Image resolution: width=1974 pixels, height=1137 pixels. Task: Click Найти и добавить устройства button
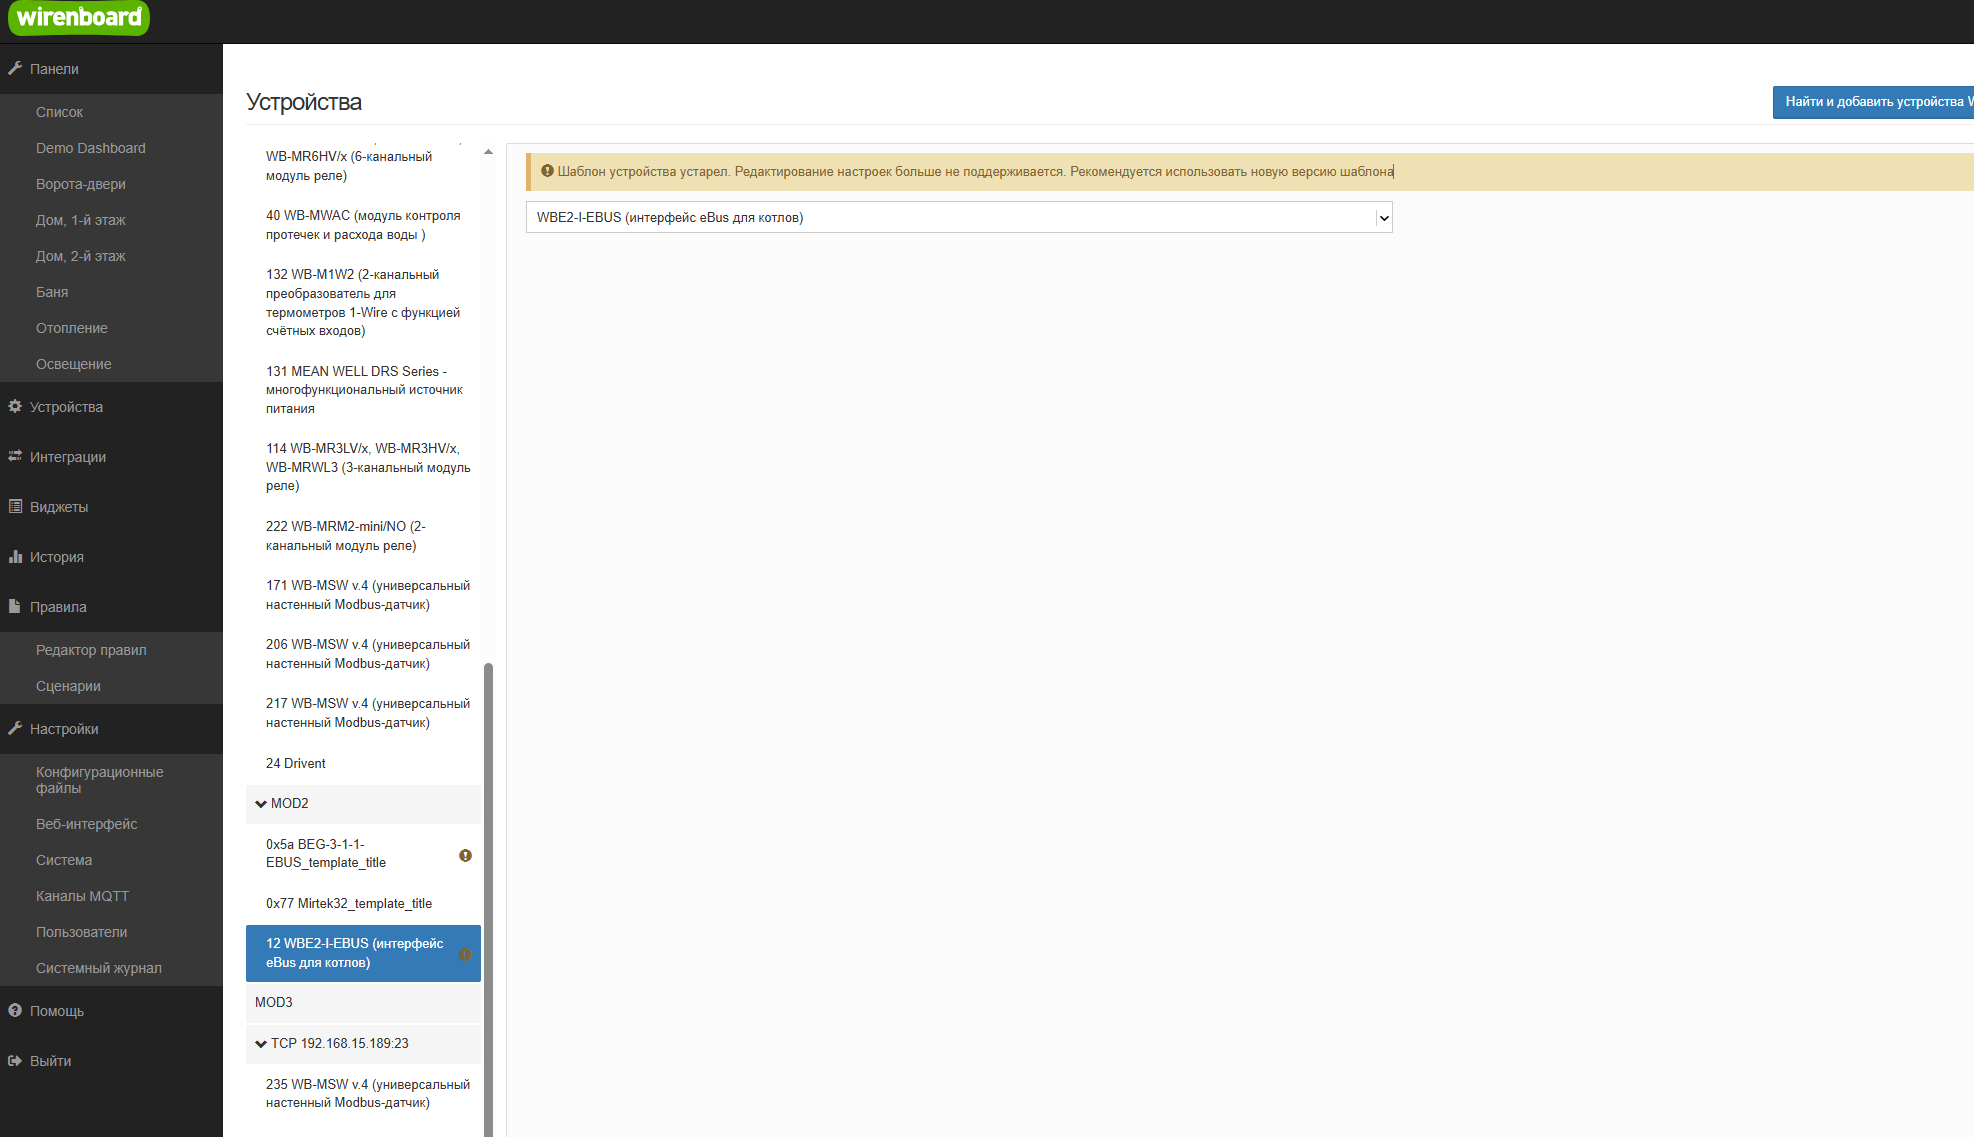click(x=1875, y=102)
